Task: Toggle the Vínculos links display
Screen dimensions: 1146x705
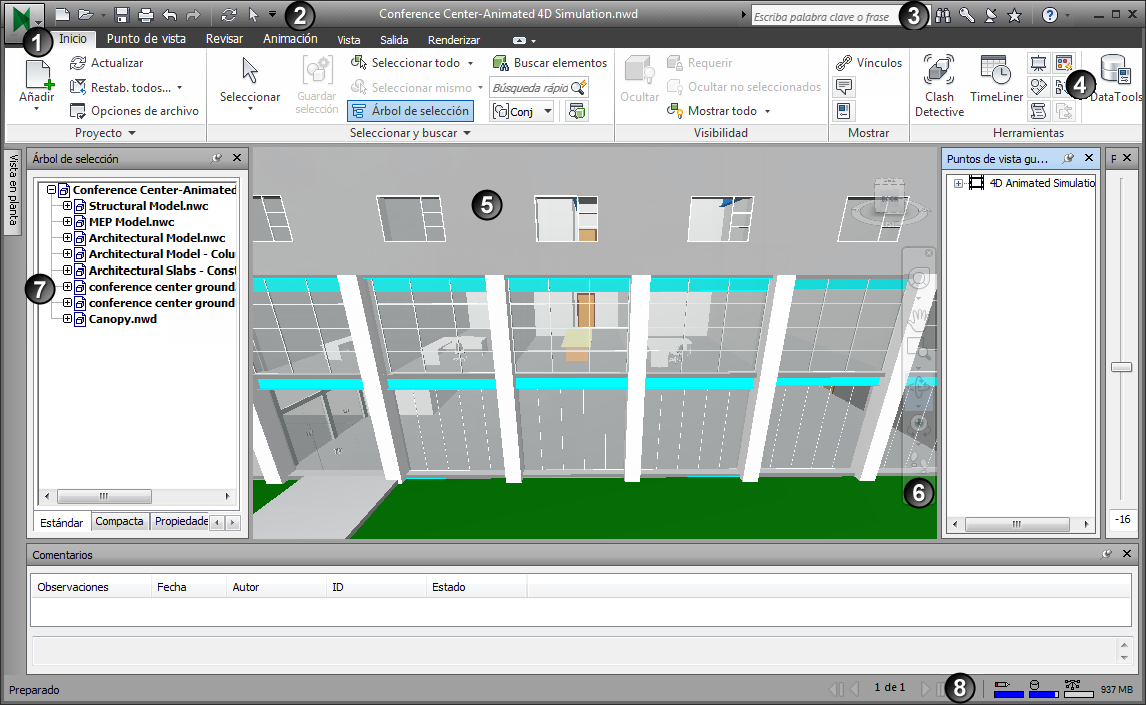Action: pyautogui.click(x=869, y=63)
